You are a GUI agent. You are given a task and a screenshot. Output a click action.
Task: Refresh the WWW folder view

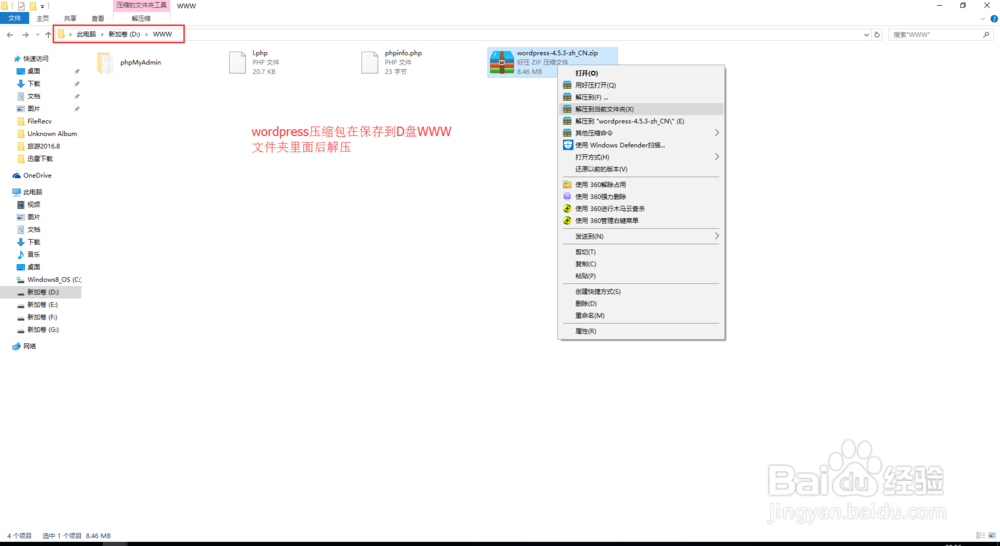877,34
